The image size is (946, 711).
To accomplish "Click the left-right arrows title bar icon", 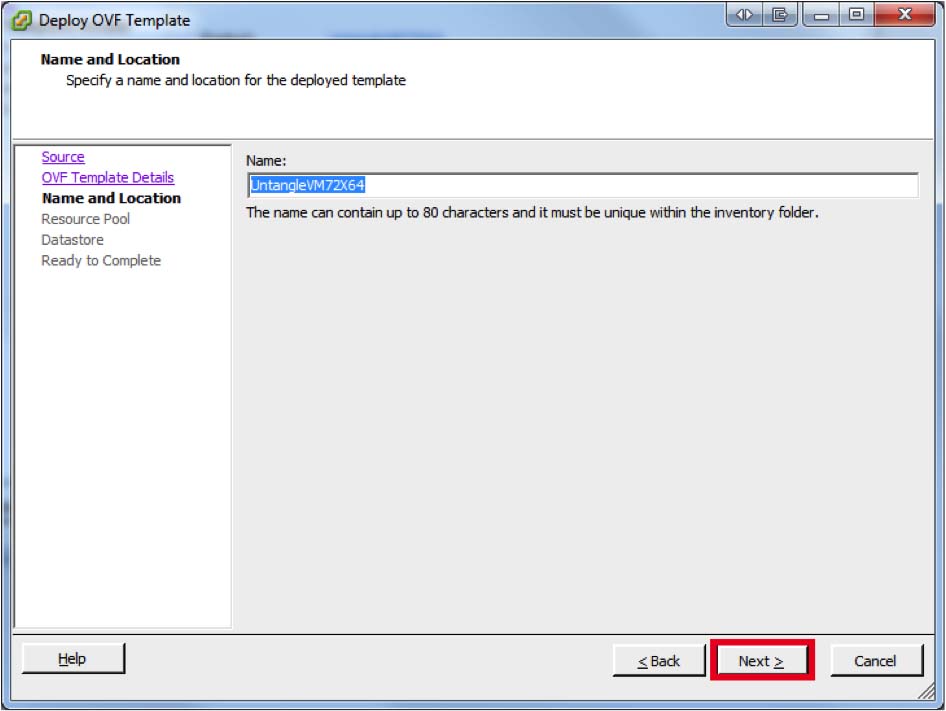I will [744, 14].
